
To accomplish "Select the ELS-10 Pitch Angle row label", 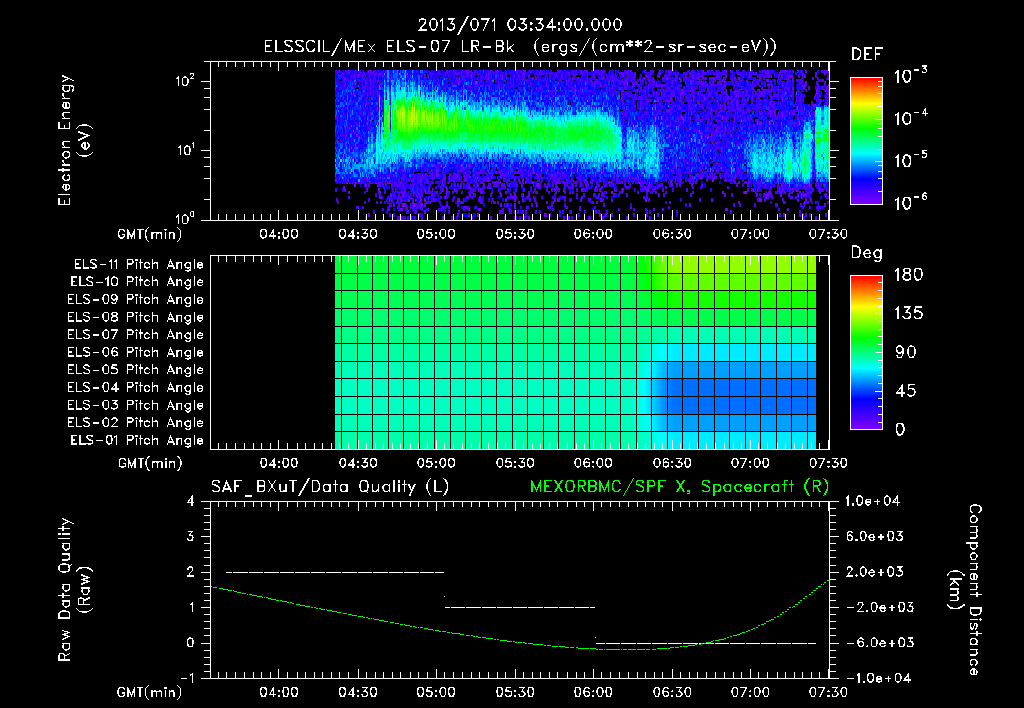I will point(137,282).
